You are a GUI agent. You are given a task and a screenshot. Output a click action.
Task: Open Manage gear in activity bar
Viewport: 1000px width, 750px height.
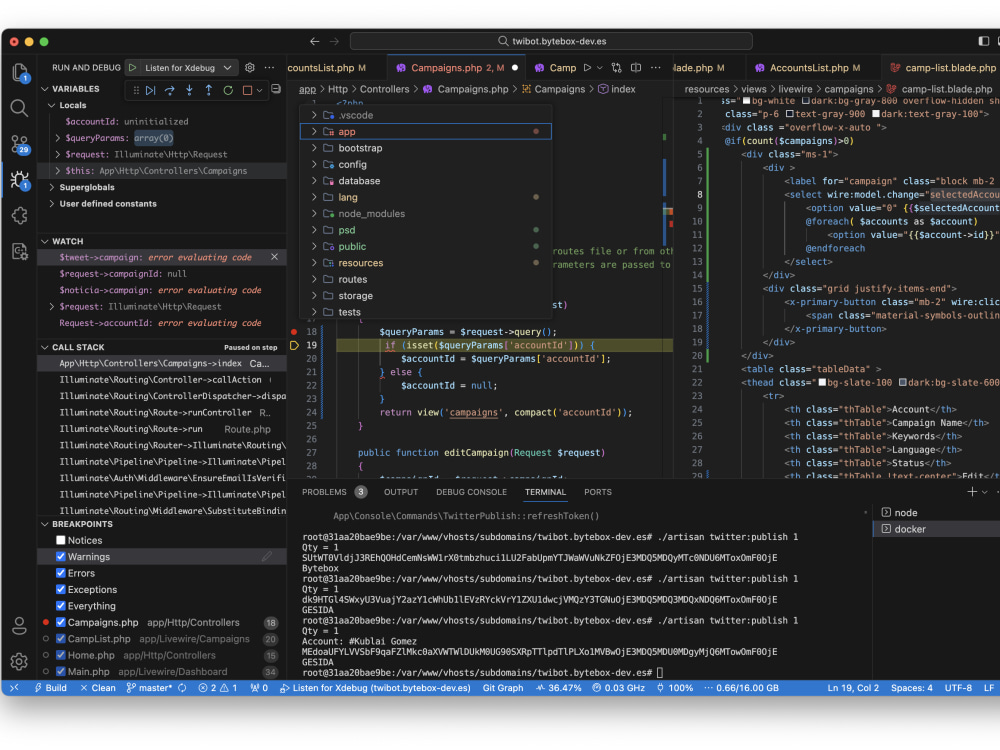tap(20, 661)
